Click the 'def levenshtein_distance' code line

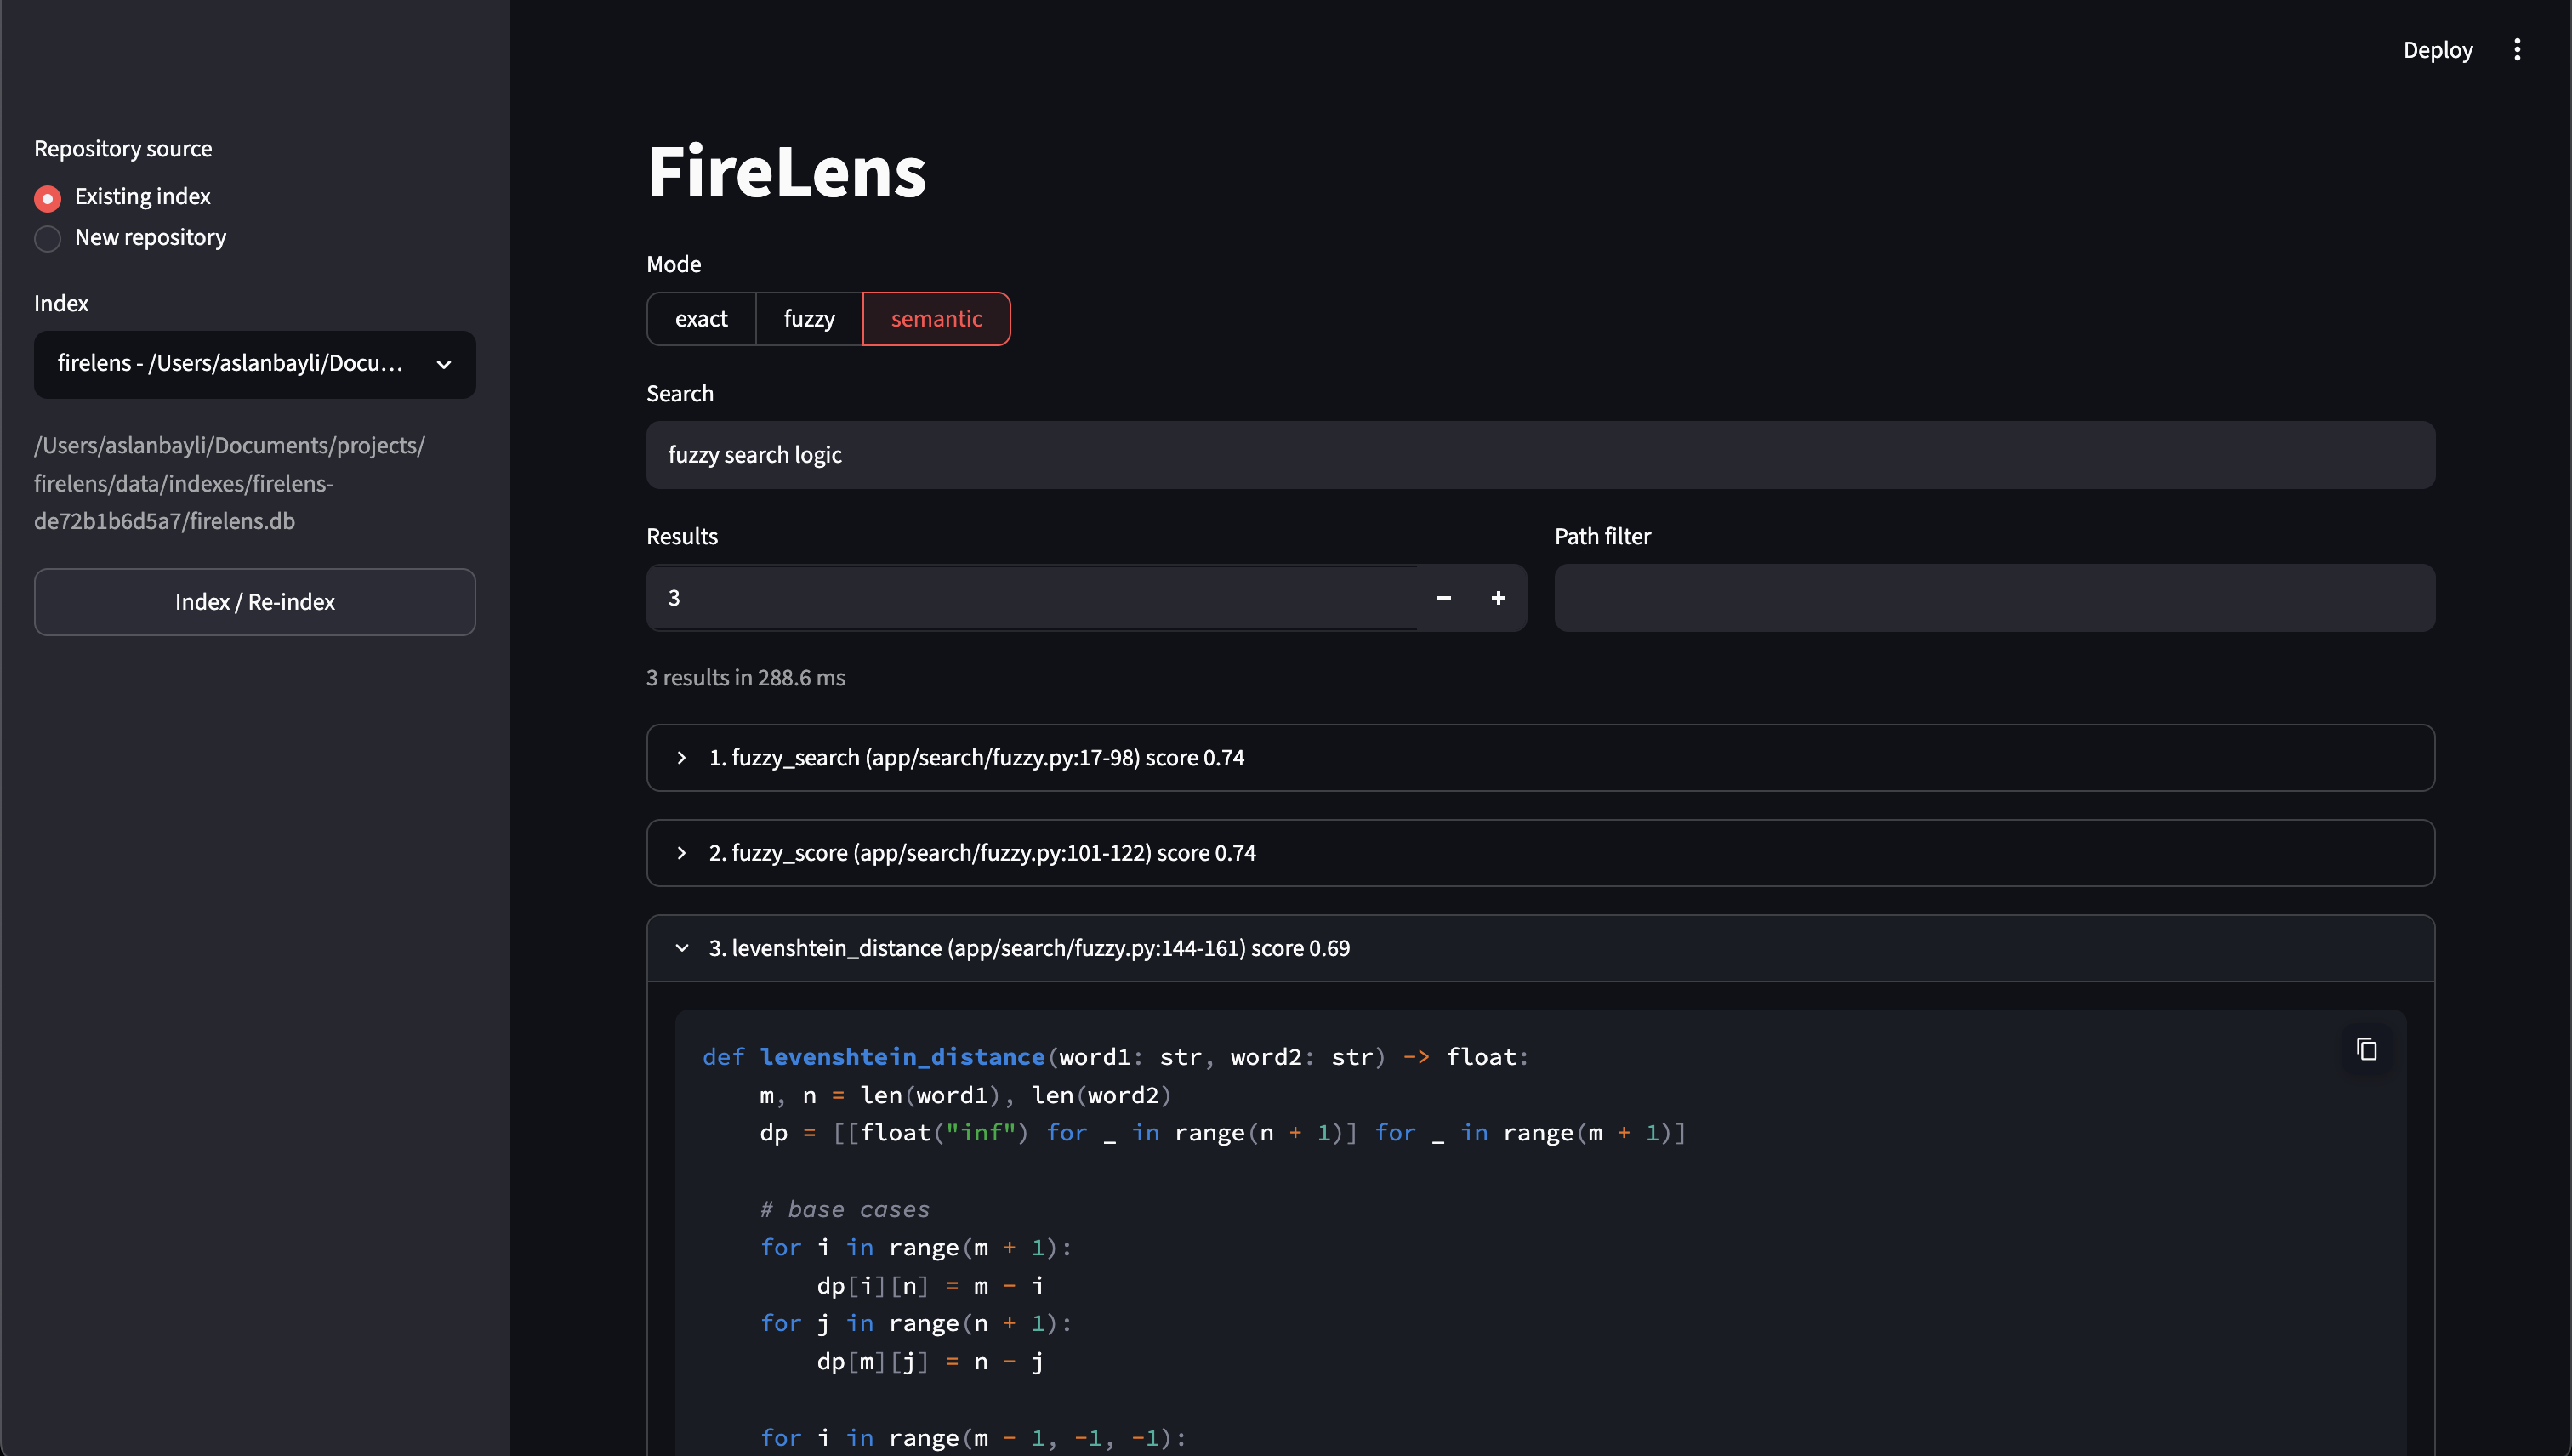pos(1115,1057)
